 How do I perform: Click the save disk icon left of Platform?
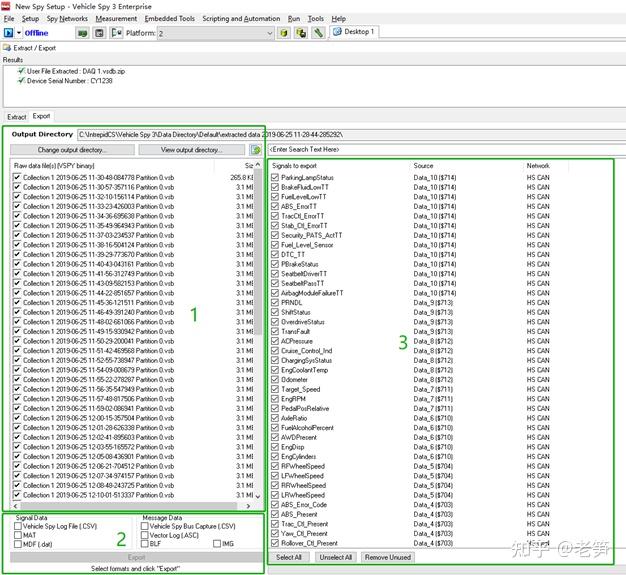[x=99, y=33]
